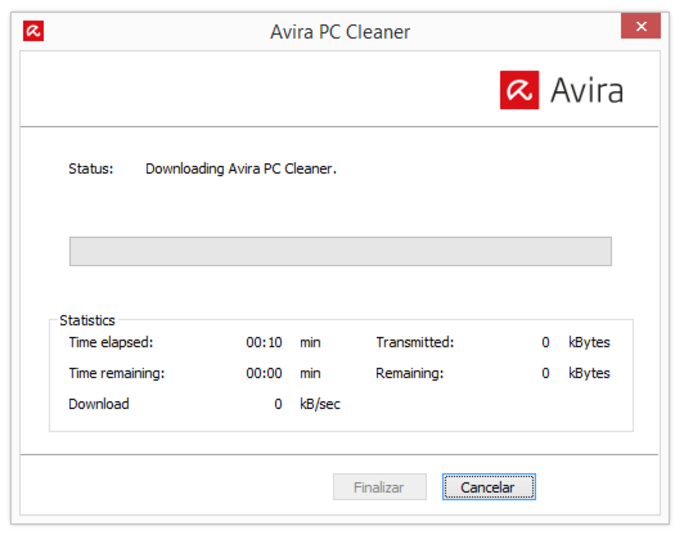Click the 'Status:' label

[x=91, y=169]
